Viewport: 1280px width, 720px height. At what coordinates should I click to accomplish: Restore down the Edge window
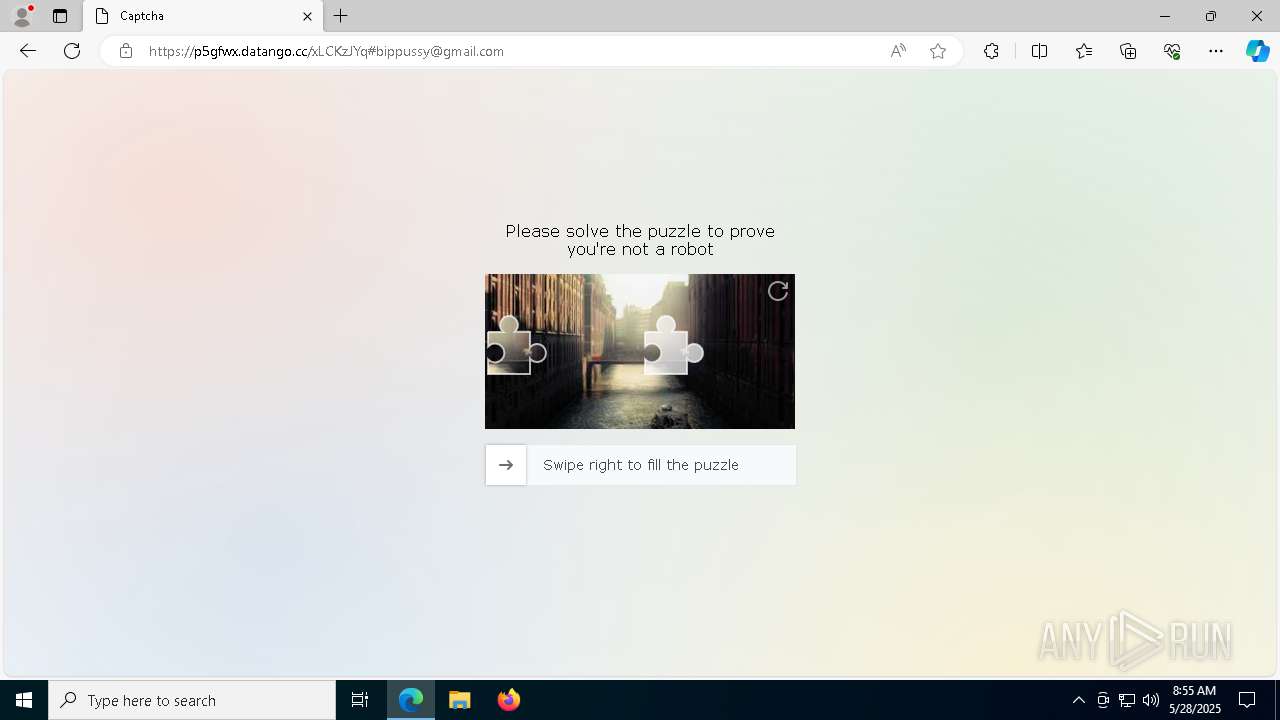click(1211, 16)
